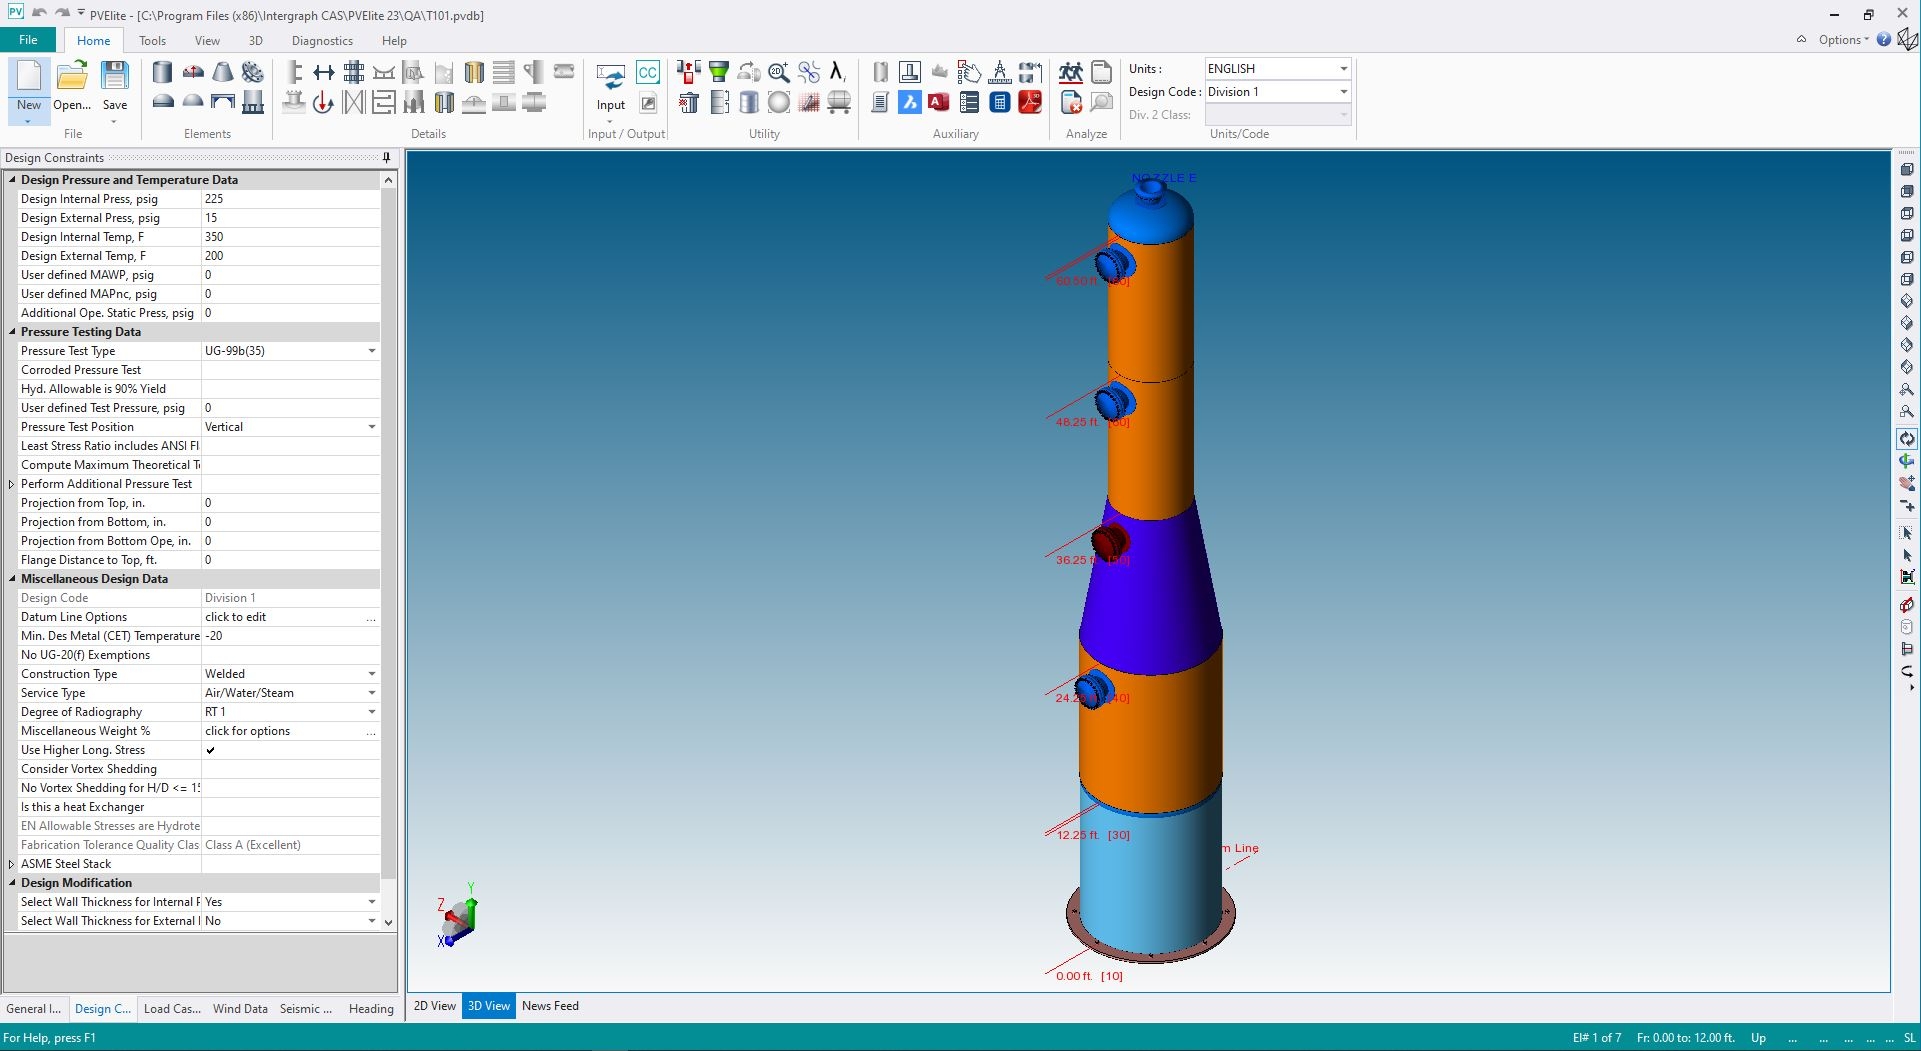Screen dimensions: 1921x1051
Task: Enable Consider Vortex Shedding option
Action: (291, 769)
